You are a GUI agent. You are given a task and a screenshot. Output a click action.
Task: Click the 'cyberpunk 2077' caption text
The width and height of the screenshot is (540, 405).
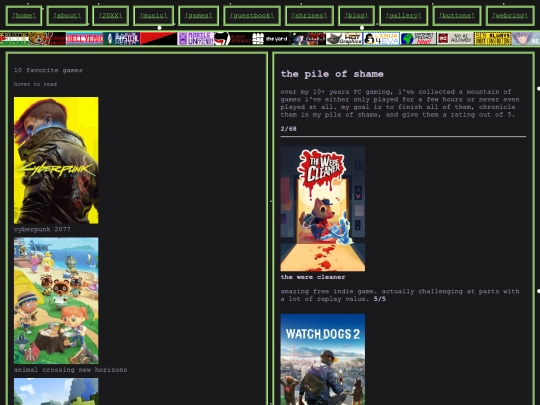pos(42,229)
